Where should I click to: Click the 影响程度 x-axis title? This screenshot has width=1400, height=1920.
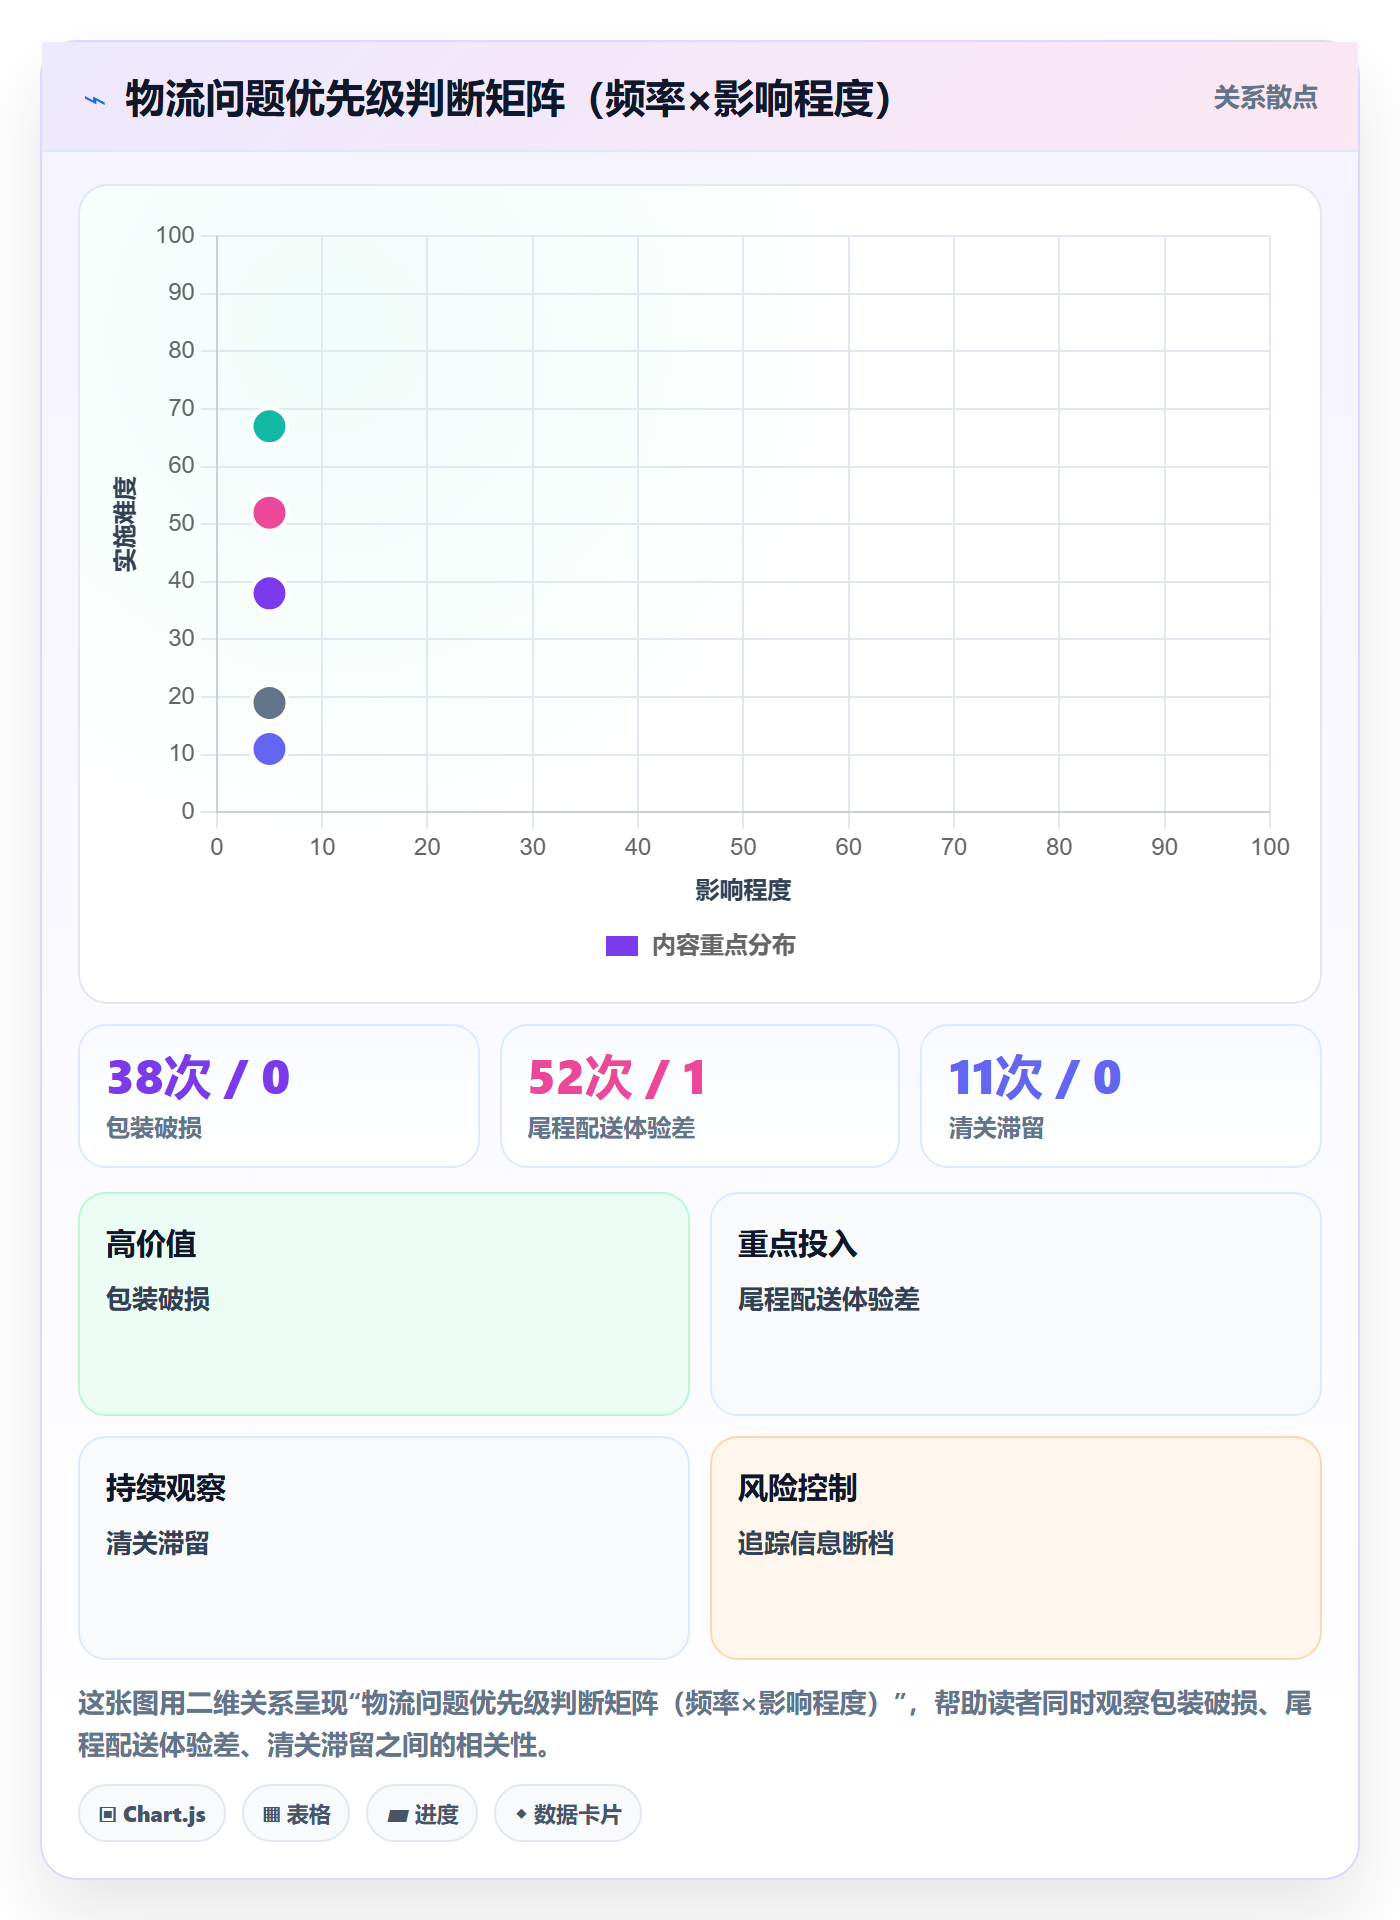(x=743, y=890)
